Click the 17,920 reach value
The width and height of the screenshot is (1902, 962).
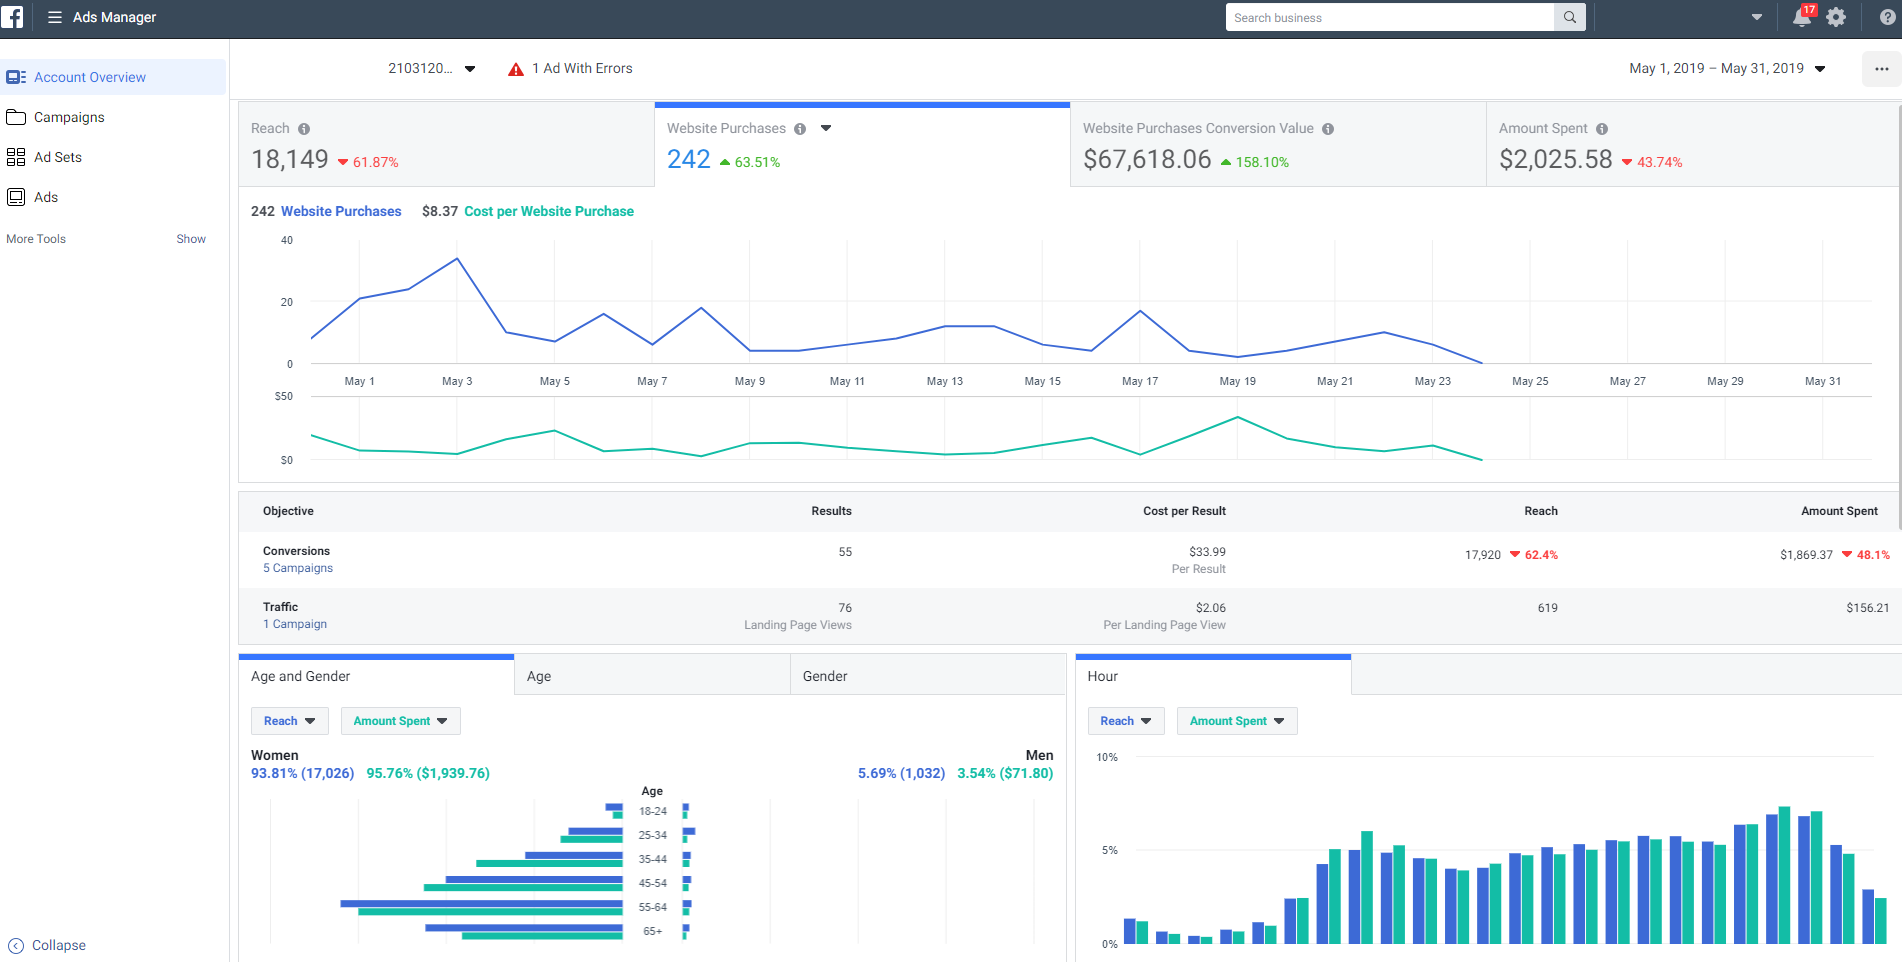click(1483, 555)
